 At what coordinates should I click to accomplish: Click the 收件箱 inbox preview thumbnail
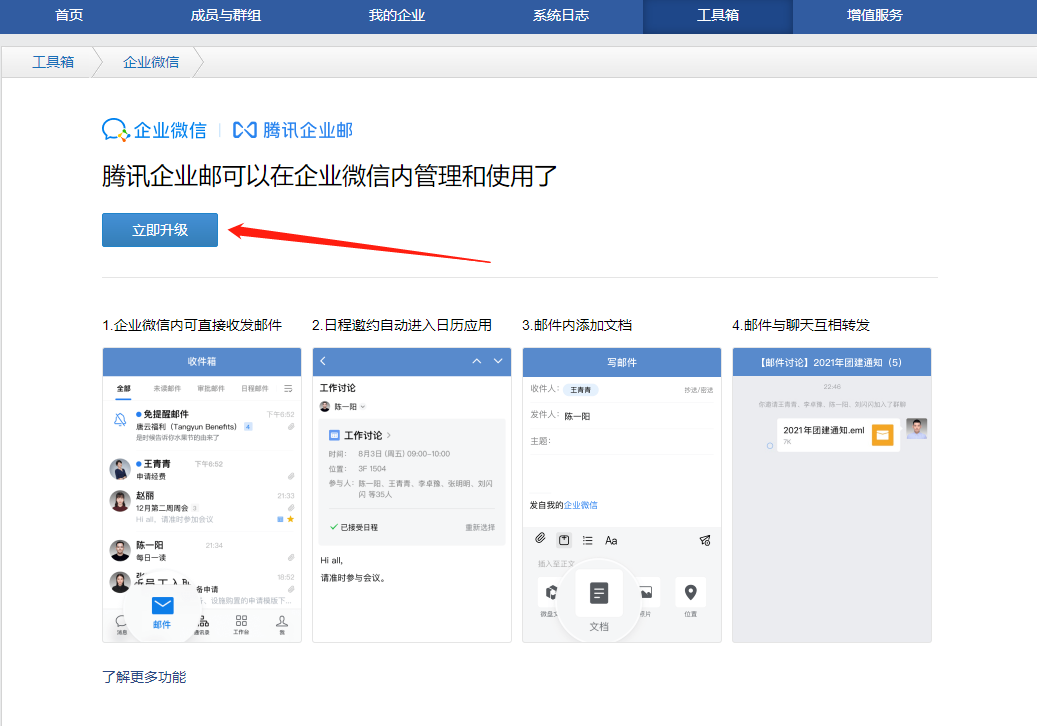(x=202, y=495)
